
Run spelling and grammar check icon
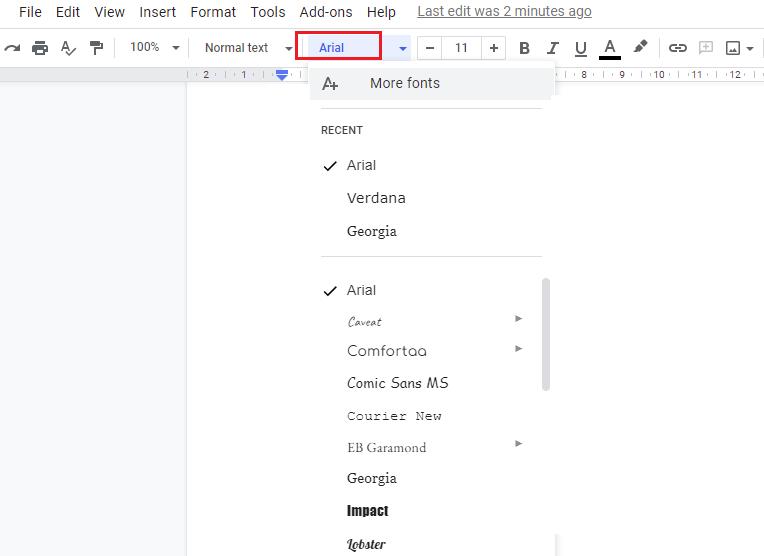coord(68,48)
